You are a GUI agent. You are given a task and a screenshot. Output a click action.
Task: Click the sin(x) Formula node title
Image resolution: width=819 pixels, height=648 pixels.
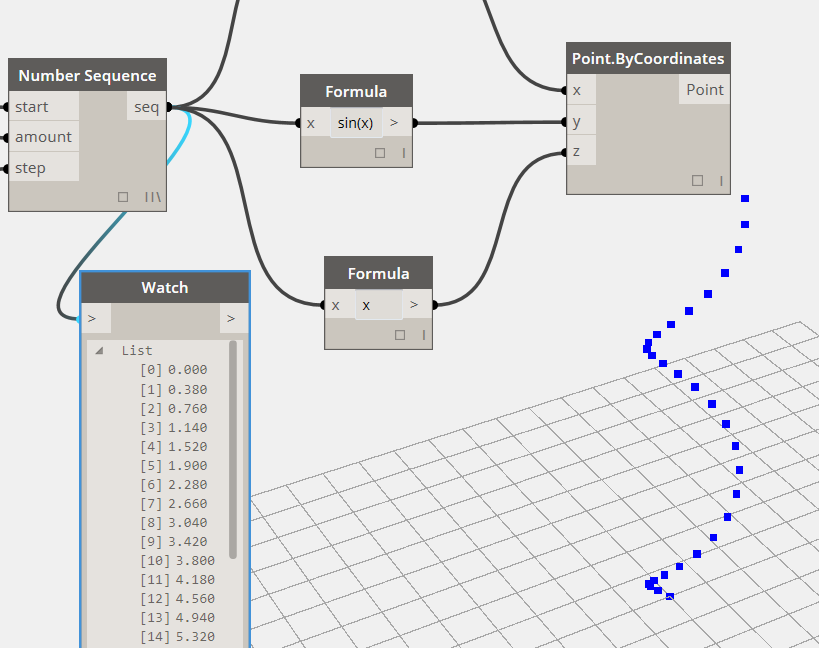[x=356, y=91]
